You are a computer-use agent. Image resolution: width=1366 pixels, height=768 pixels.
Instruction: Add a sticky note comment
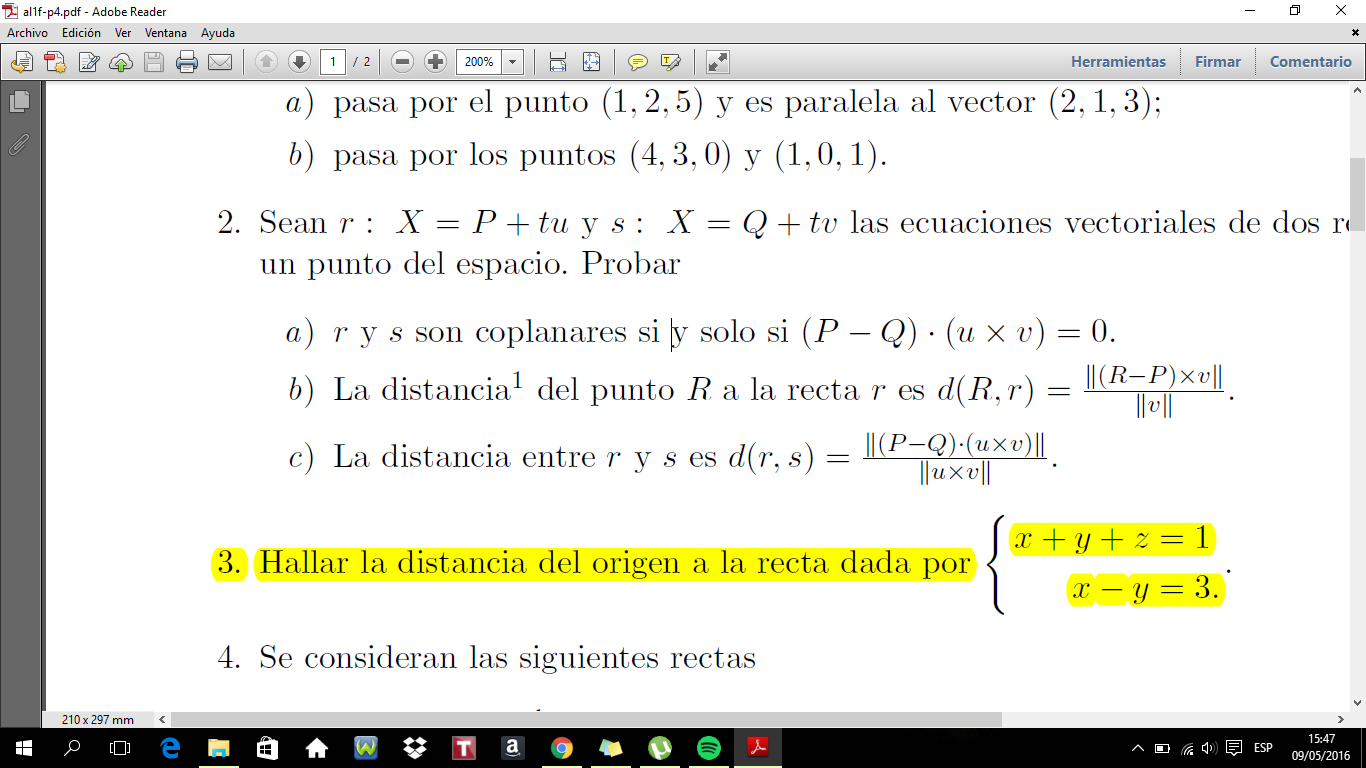(637, 62)
